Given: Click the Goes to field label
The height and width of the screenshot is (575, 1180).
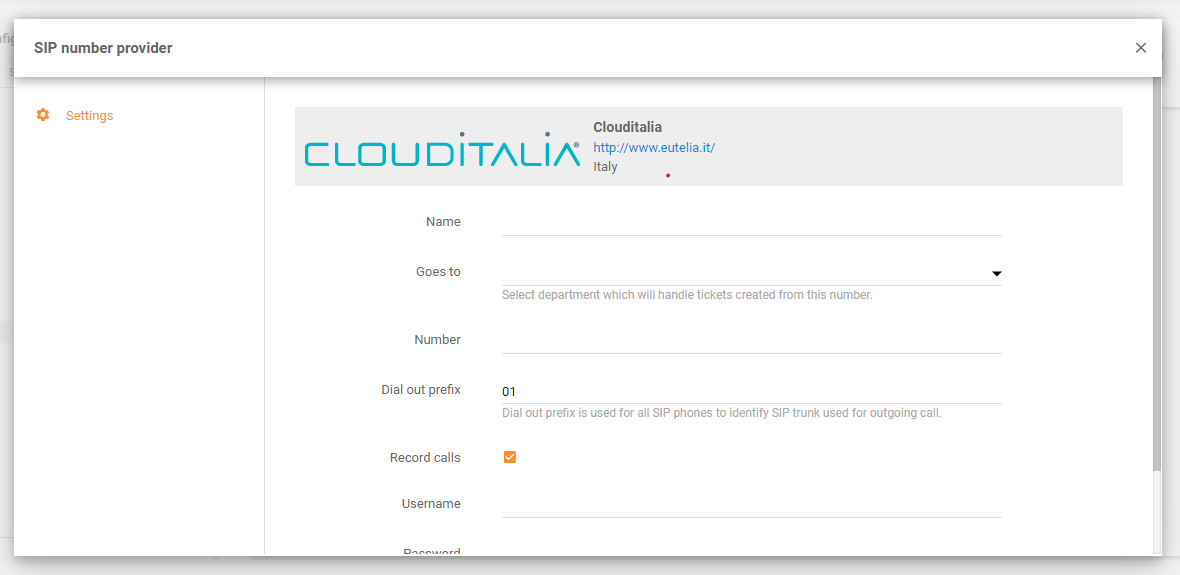Looking at the screenshot, I should [x=438, y=272].
